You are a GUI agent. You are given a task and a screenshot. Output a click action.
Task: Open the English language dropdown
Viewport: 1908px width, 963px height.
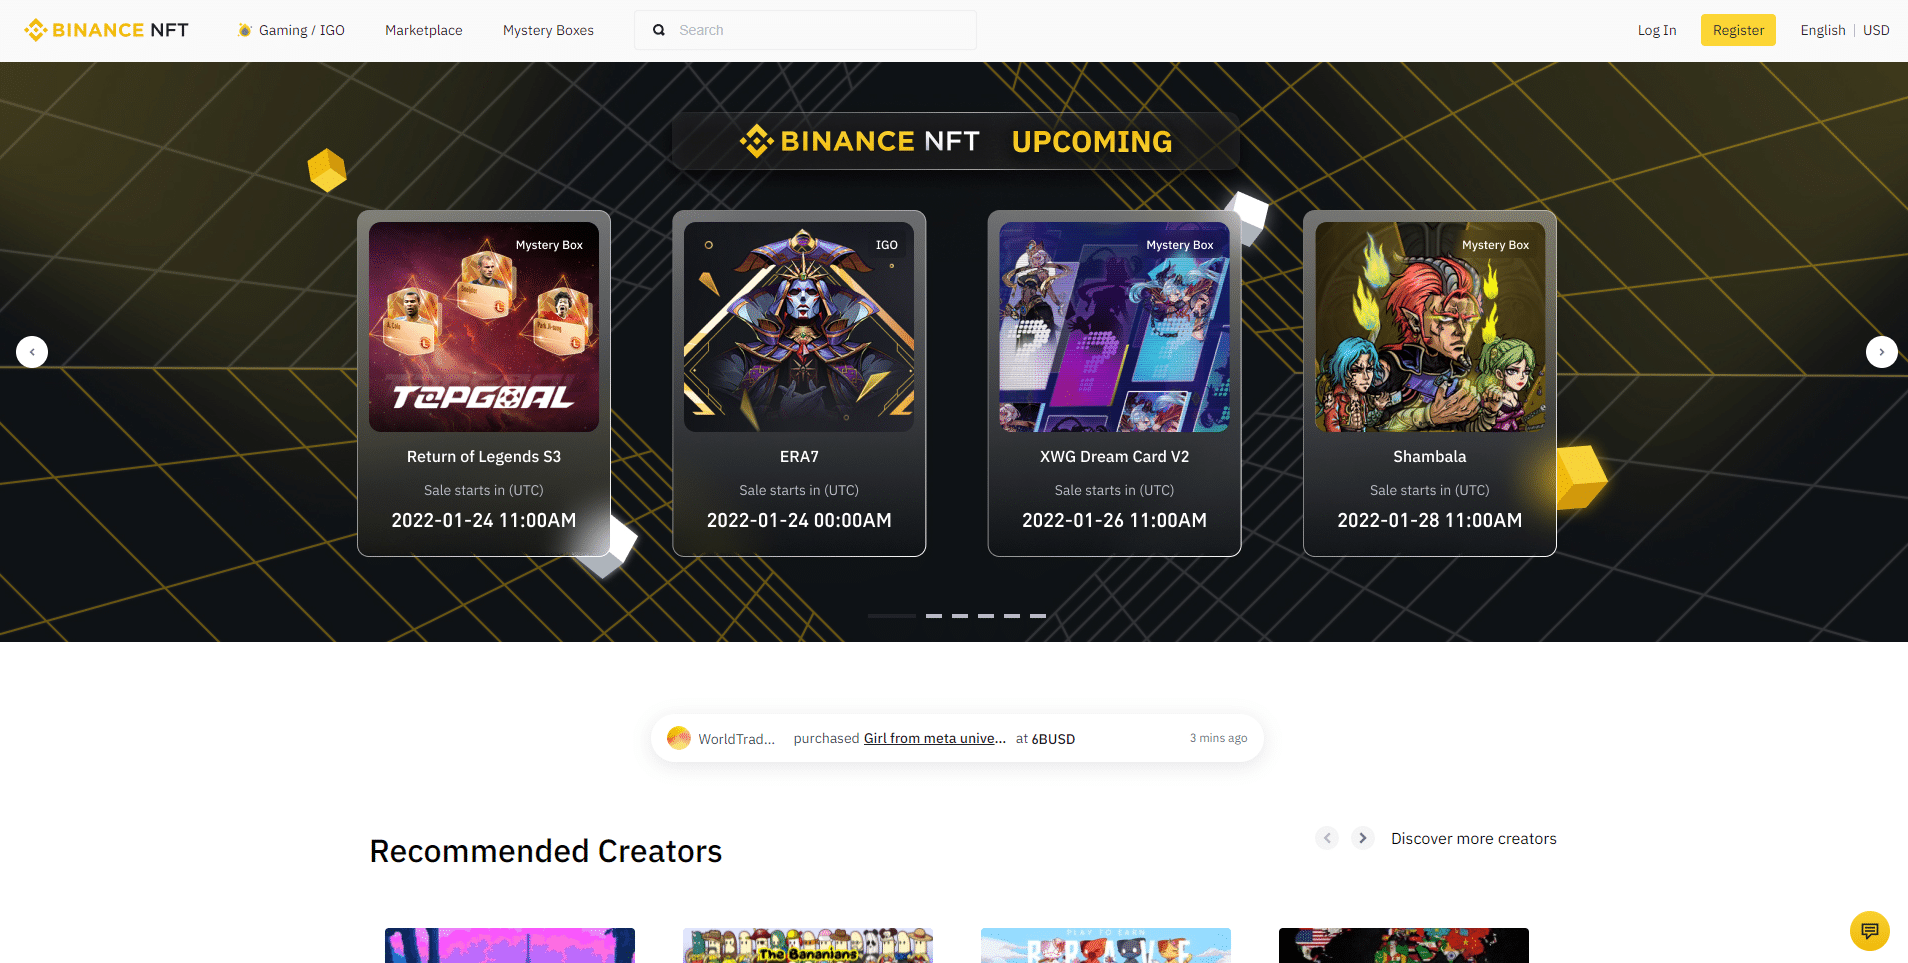(1822, 30)
